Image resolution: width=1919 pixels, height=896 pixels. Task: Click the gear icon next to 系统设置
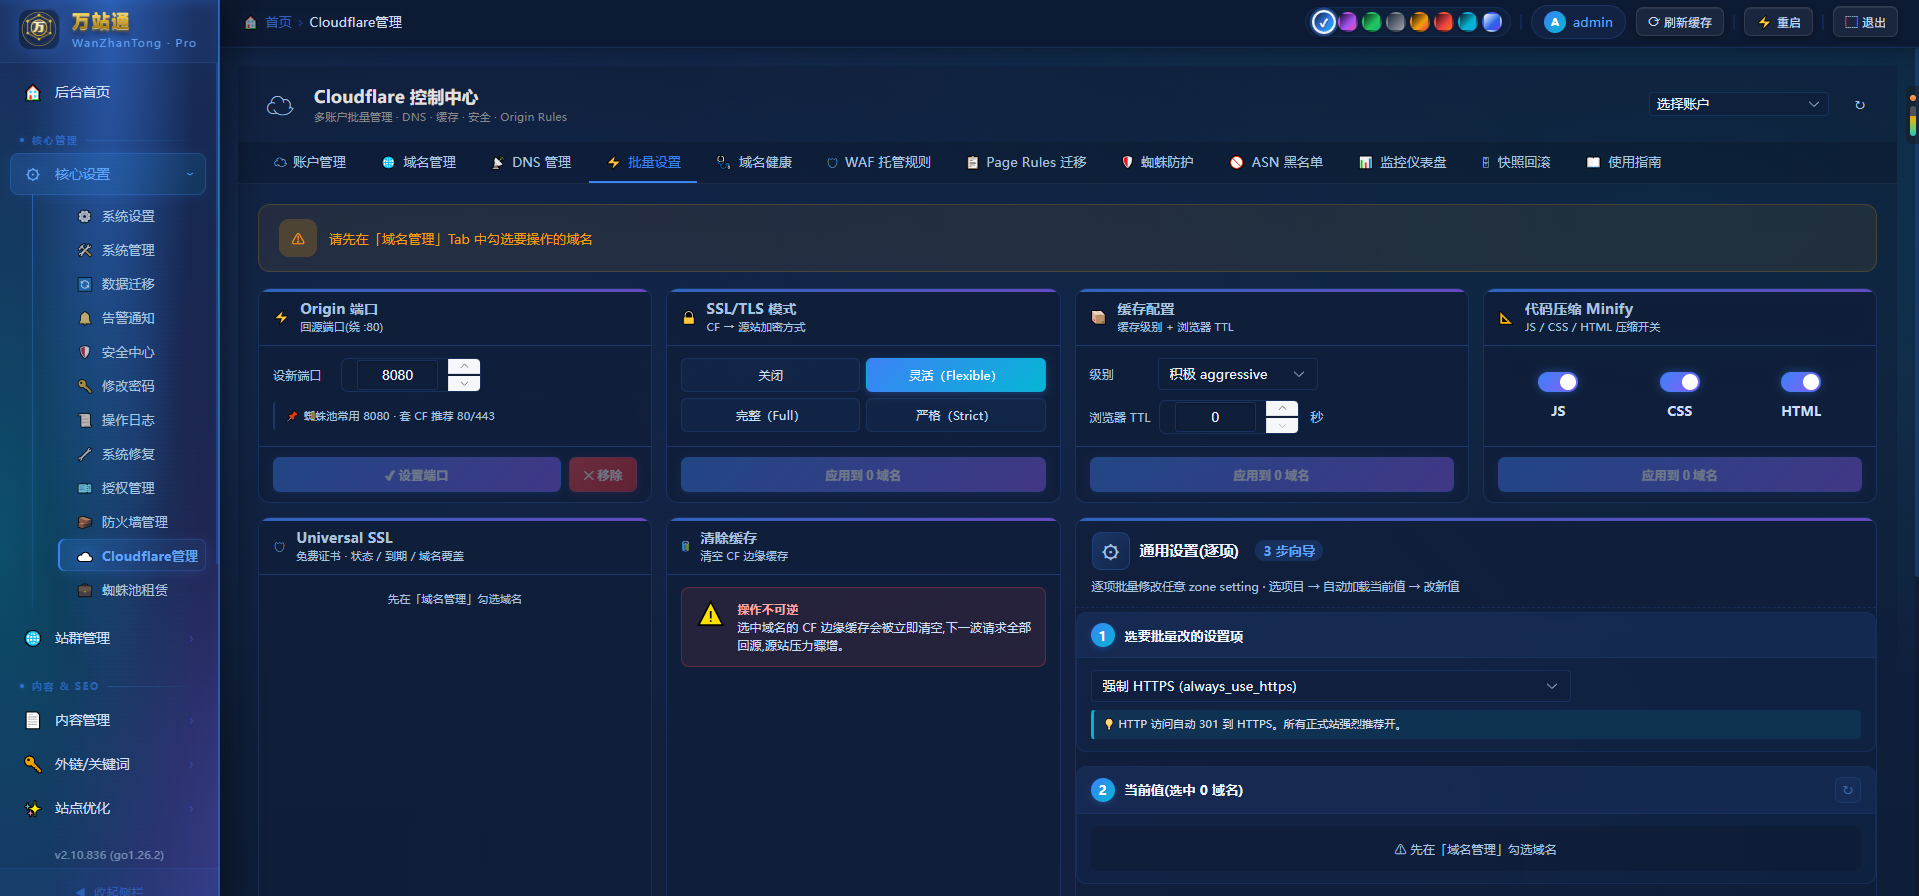click(85, 216)
